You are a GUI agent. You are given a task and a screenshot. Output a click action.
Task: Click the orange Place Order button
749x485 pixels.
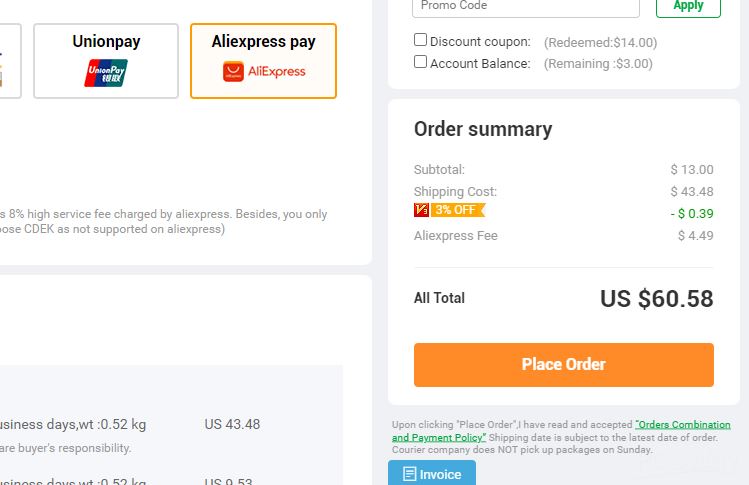coord(564,365)
